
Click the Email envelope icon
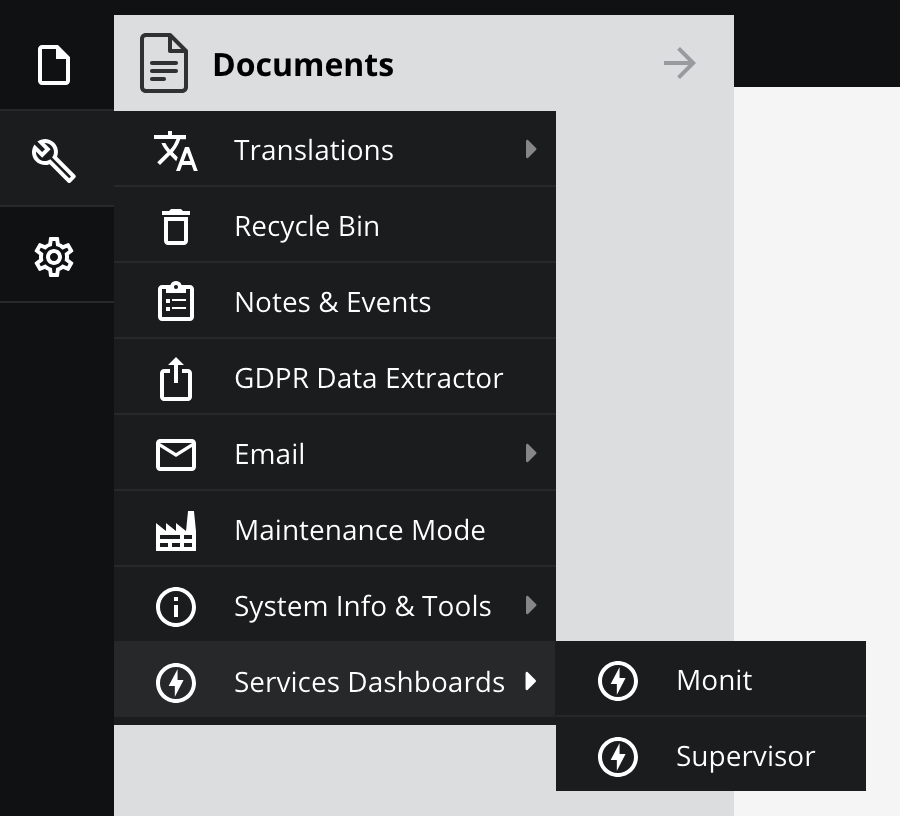click(x=176, y=454)
